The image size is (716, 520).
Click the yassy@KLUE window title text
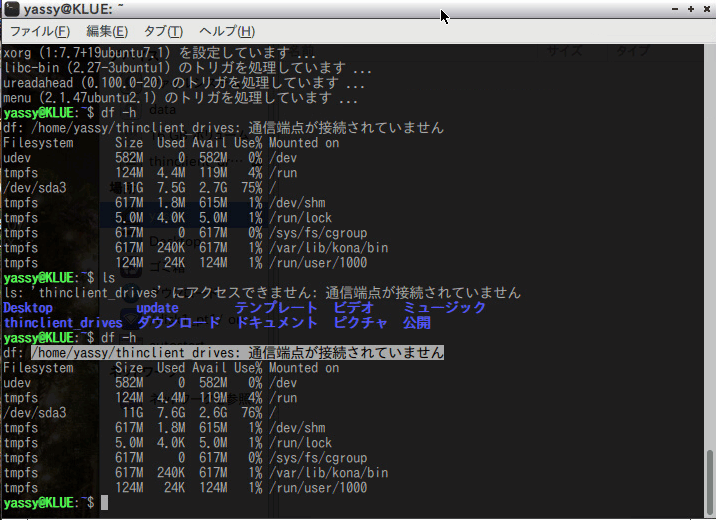pyautogui.click(x=74, y=9)
